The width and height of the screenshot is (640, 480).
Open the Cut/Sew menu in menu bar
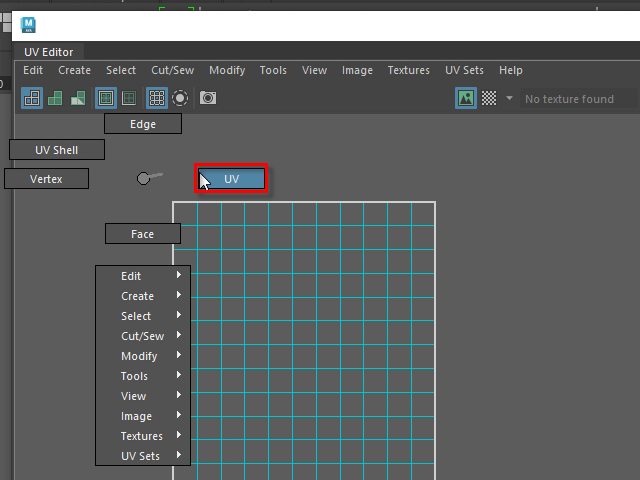click(172, 70)
